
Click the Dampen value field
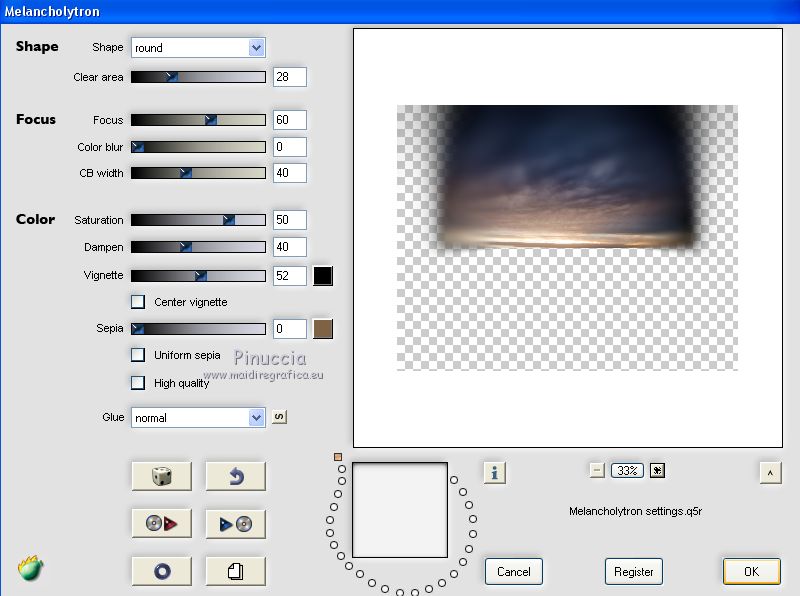[x=290, y=247]
